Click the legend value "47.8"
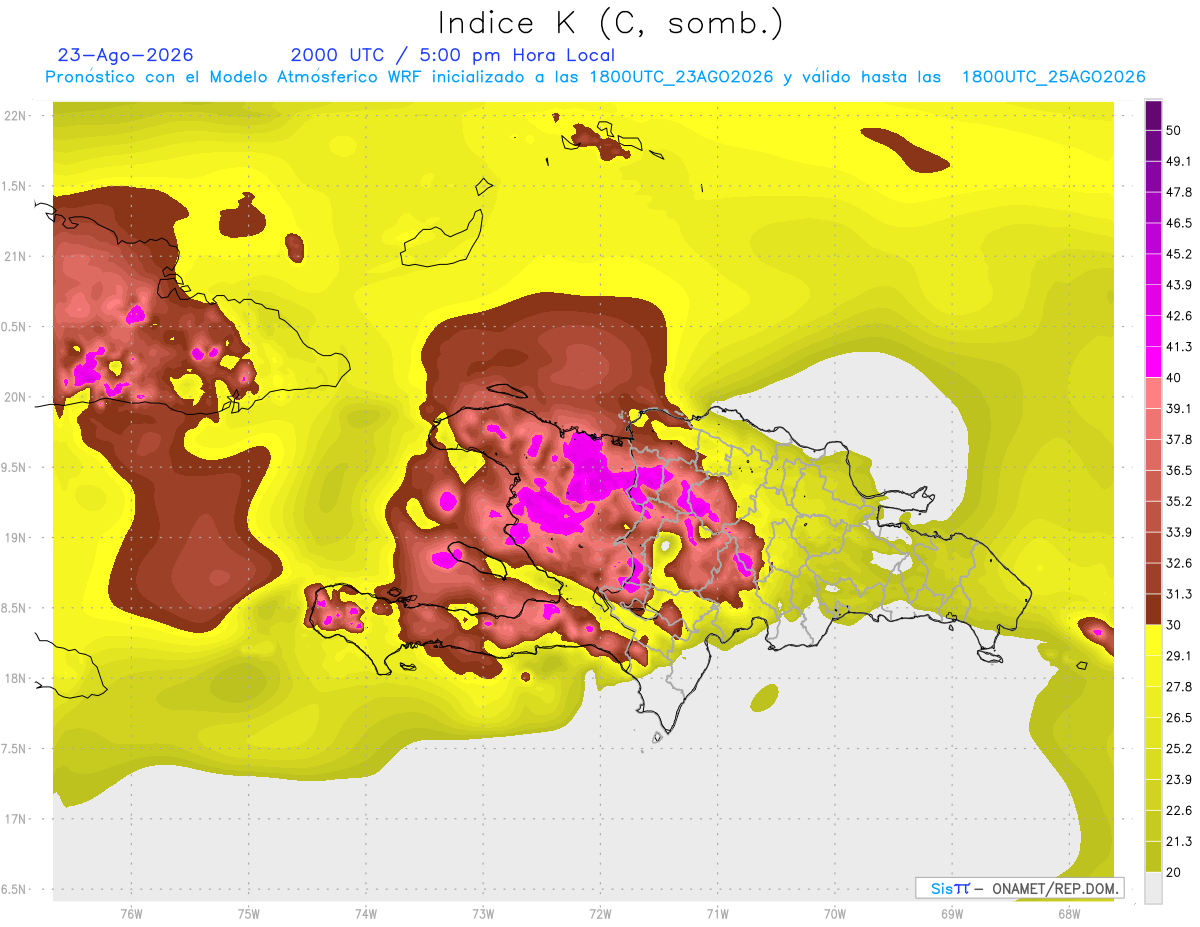1200x927 pixels. (1179, 193)
